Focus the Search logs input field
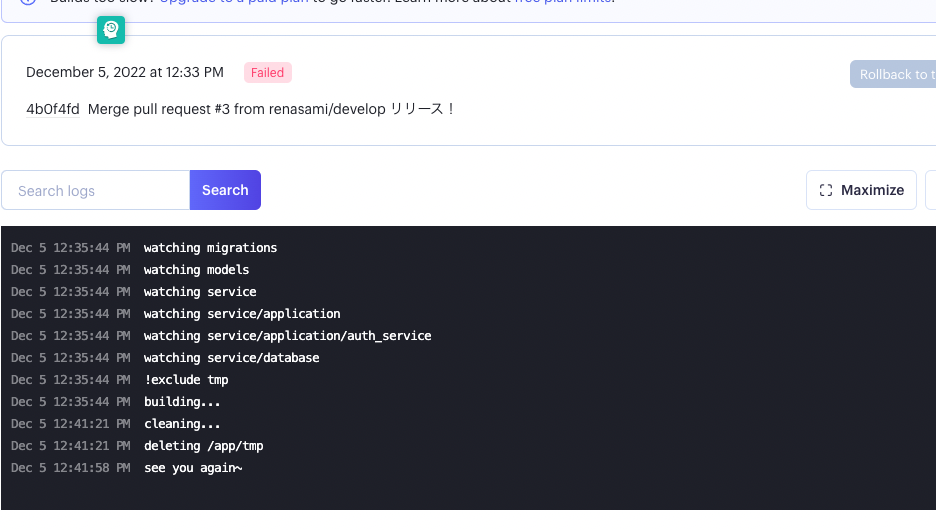The height and width of the screenshot is (530, 936). pos(96,190)
